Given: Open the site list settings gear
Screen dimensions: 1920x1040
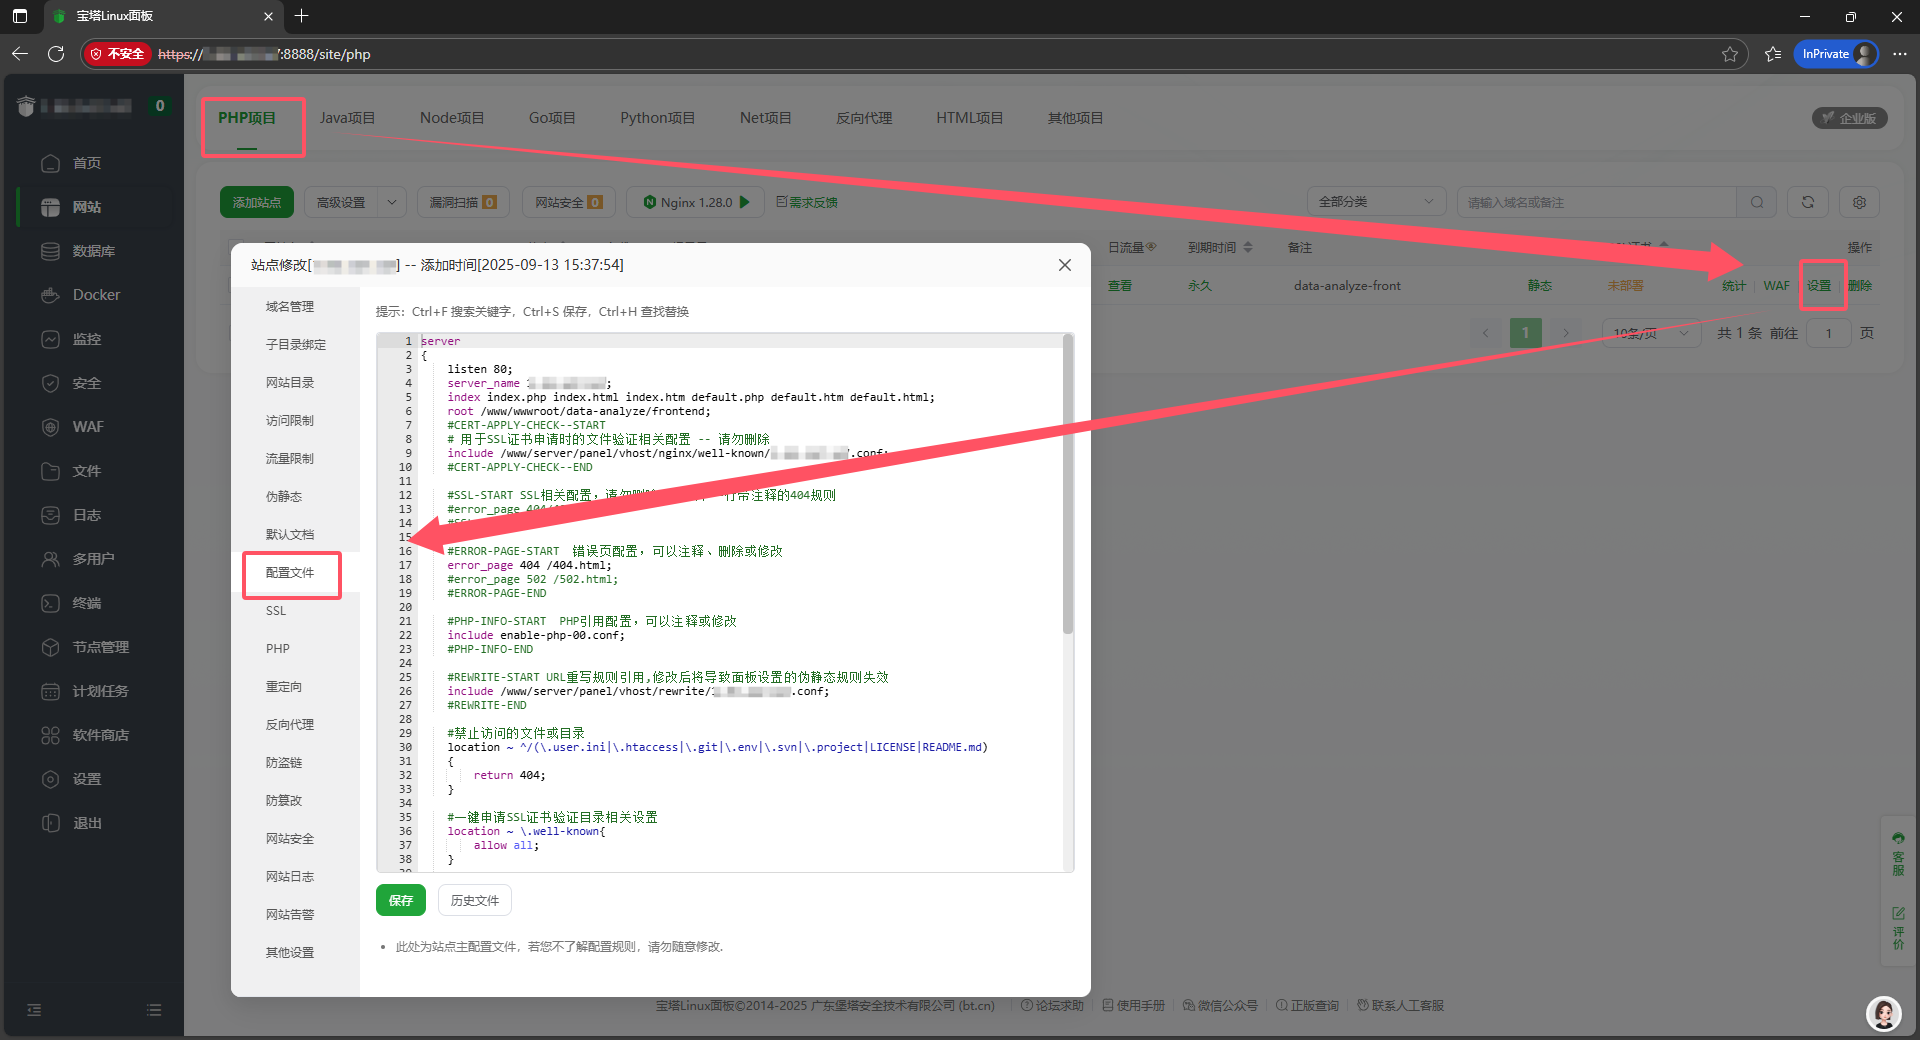Looking at the screenshot, I should 1859,202.
